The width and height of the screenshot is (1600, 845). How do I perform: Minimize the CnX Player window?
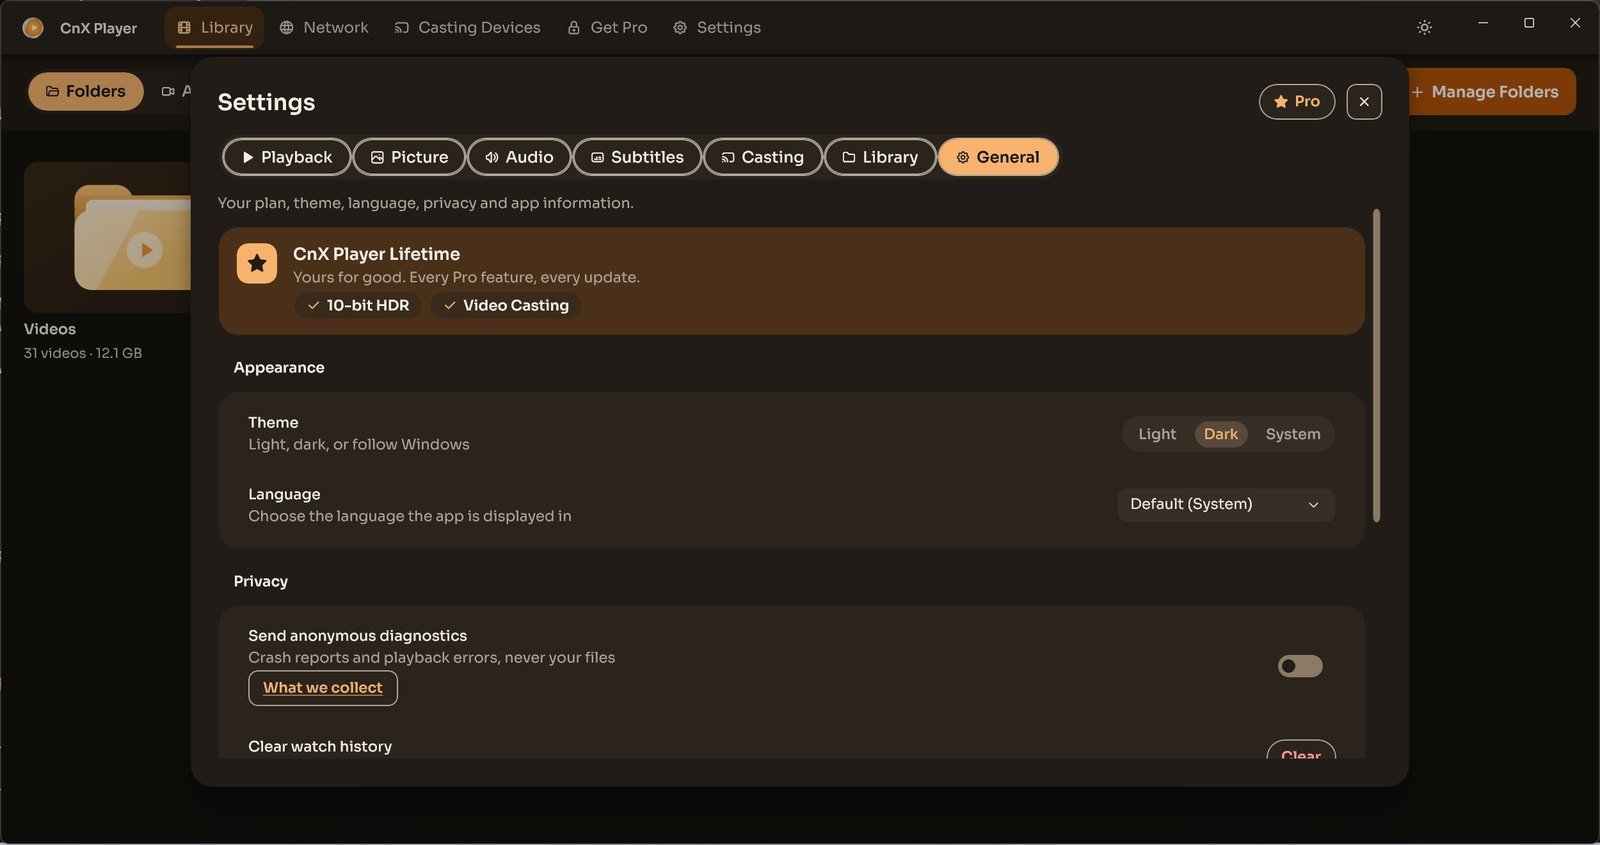pos(1483,23)
